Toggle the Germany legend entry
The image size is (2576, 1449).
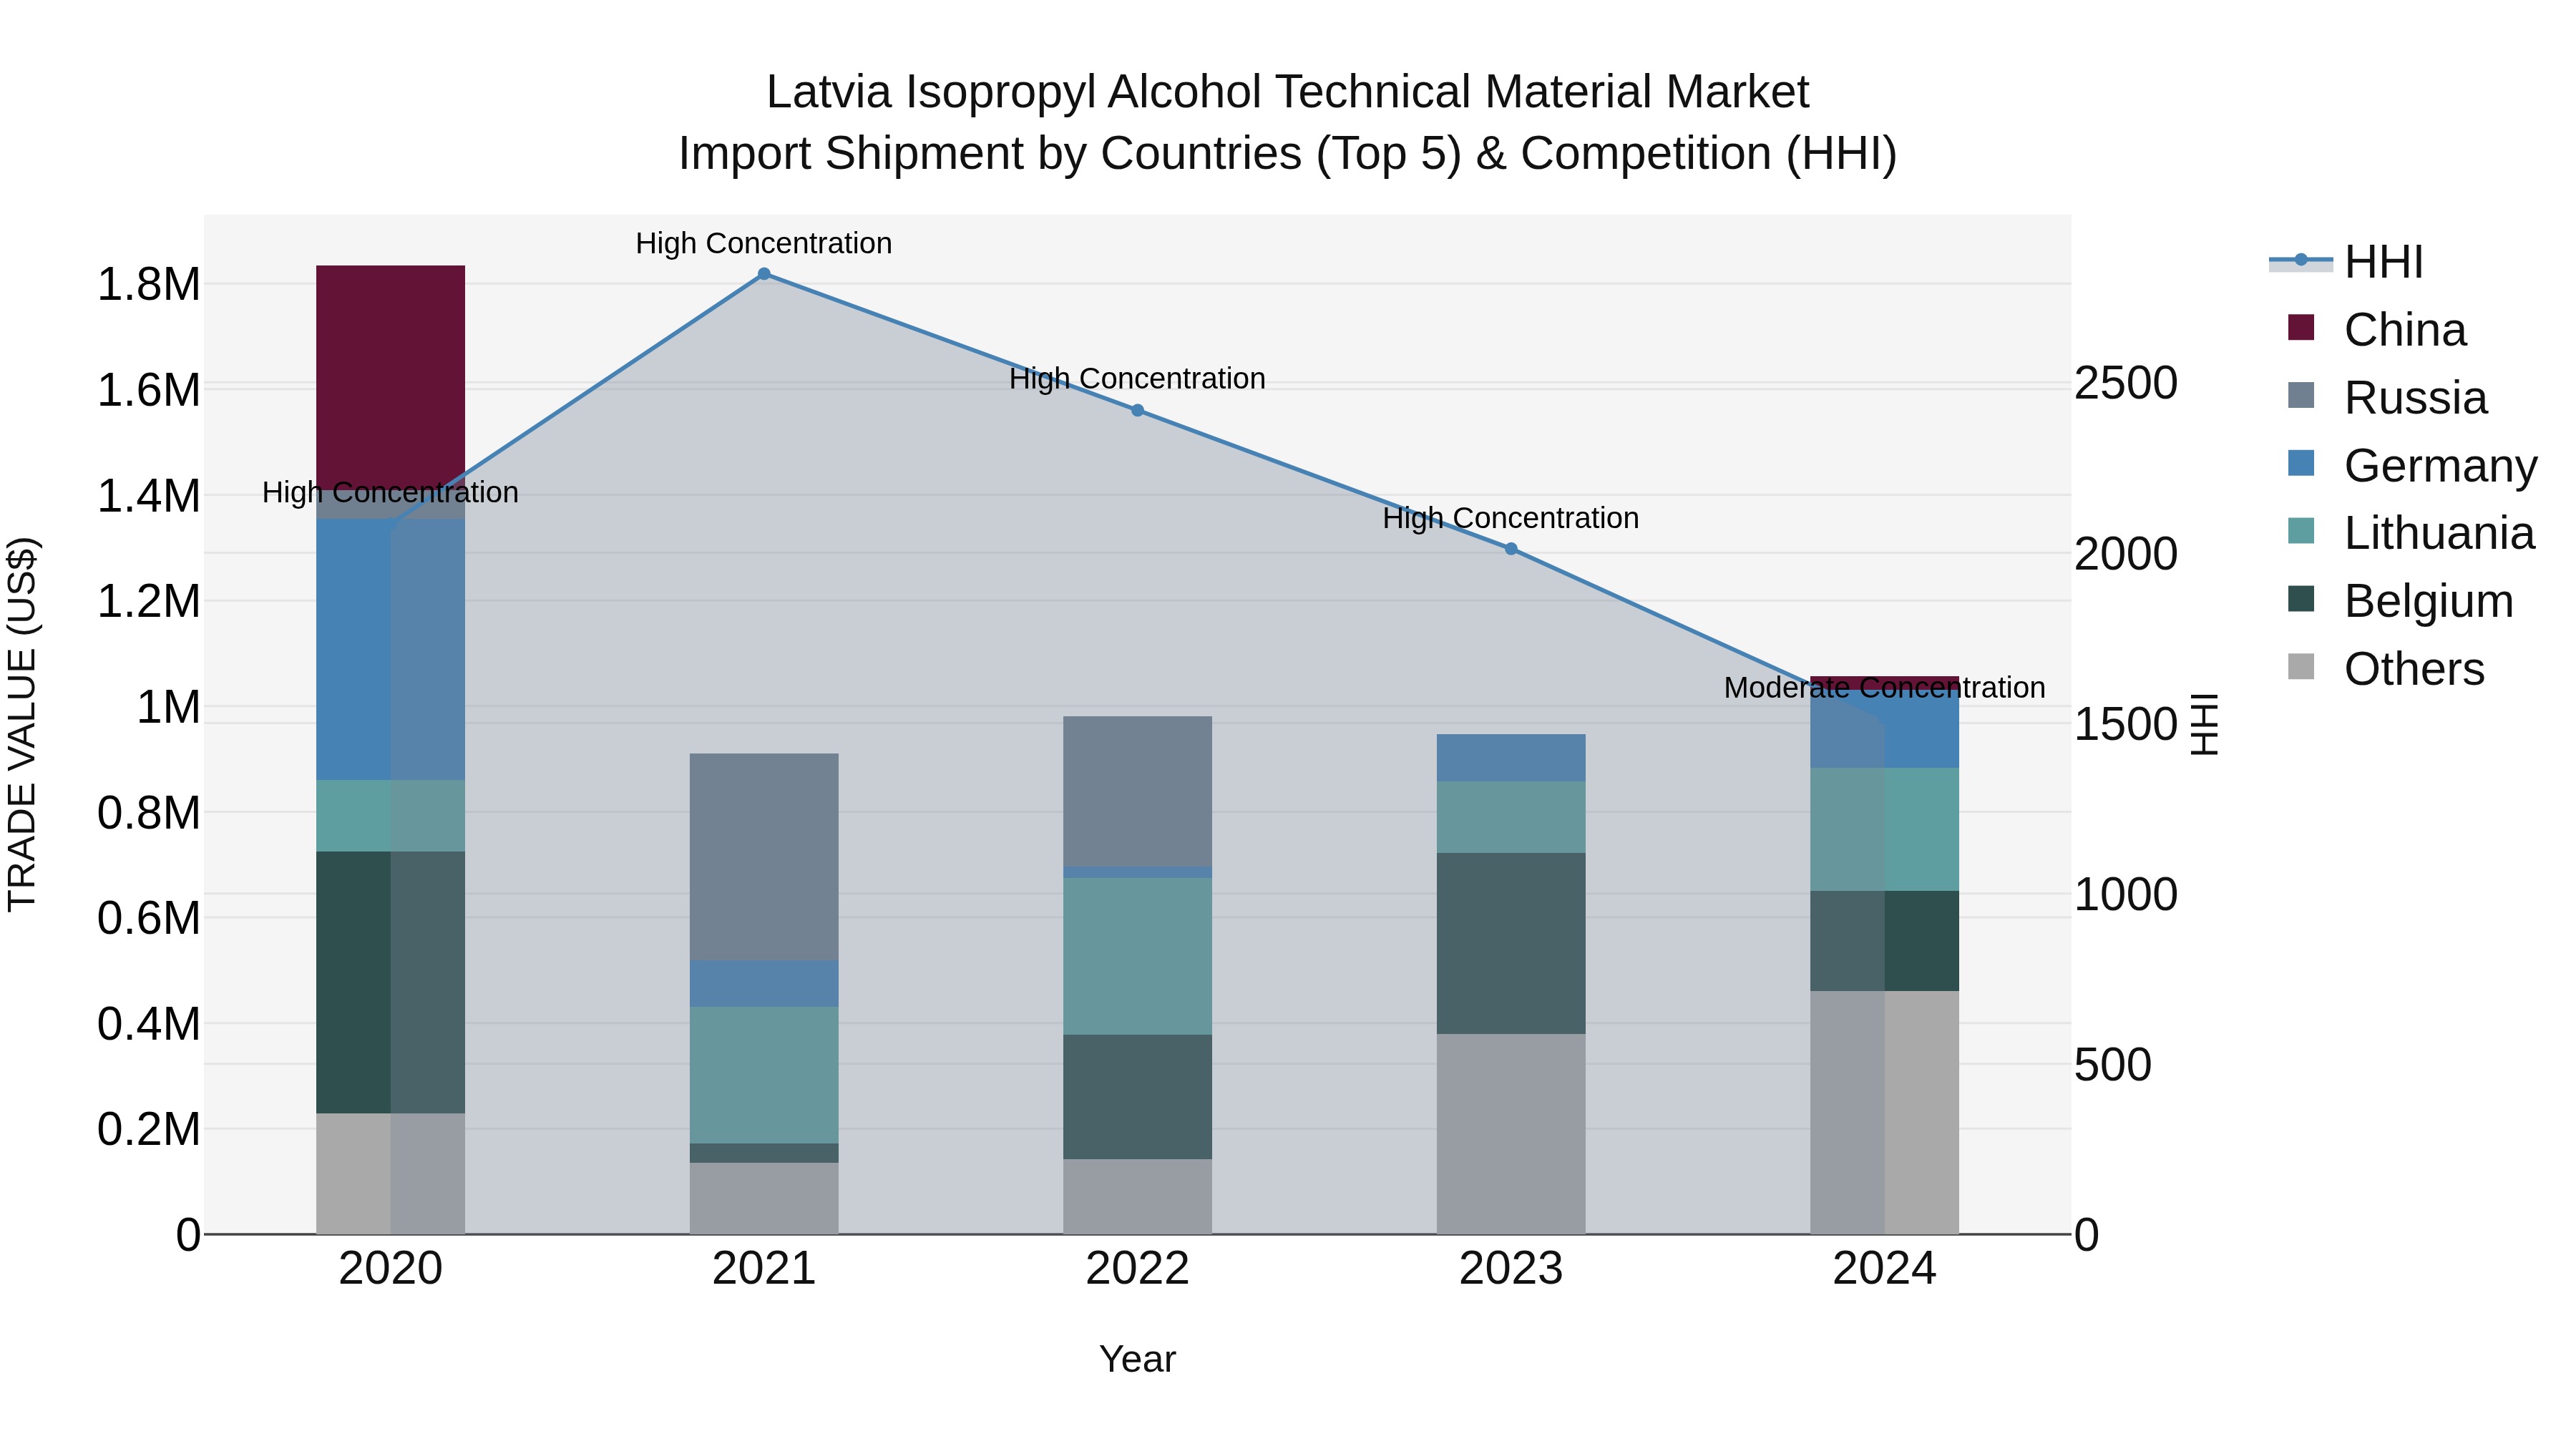(x=2412, y=466)
